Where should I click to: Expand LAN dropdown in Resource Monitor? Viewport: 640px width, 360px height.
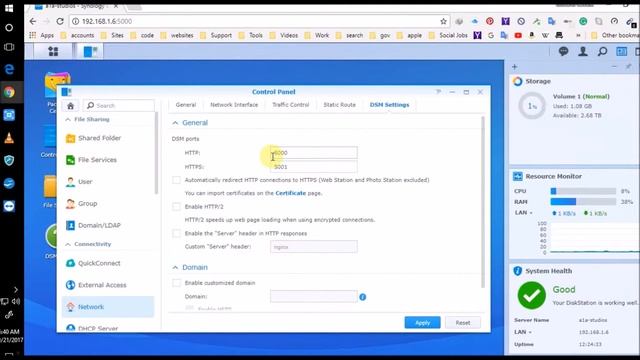tap(531, 213)
